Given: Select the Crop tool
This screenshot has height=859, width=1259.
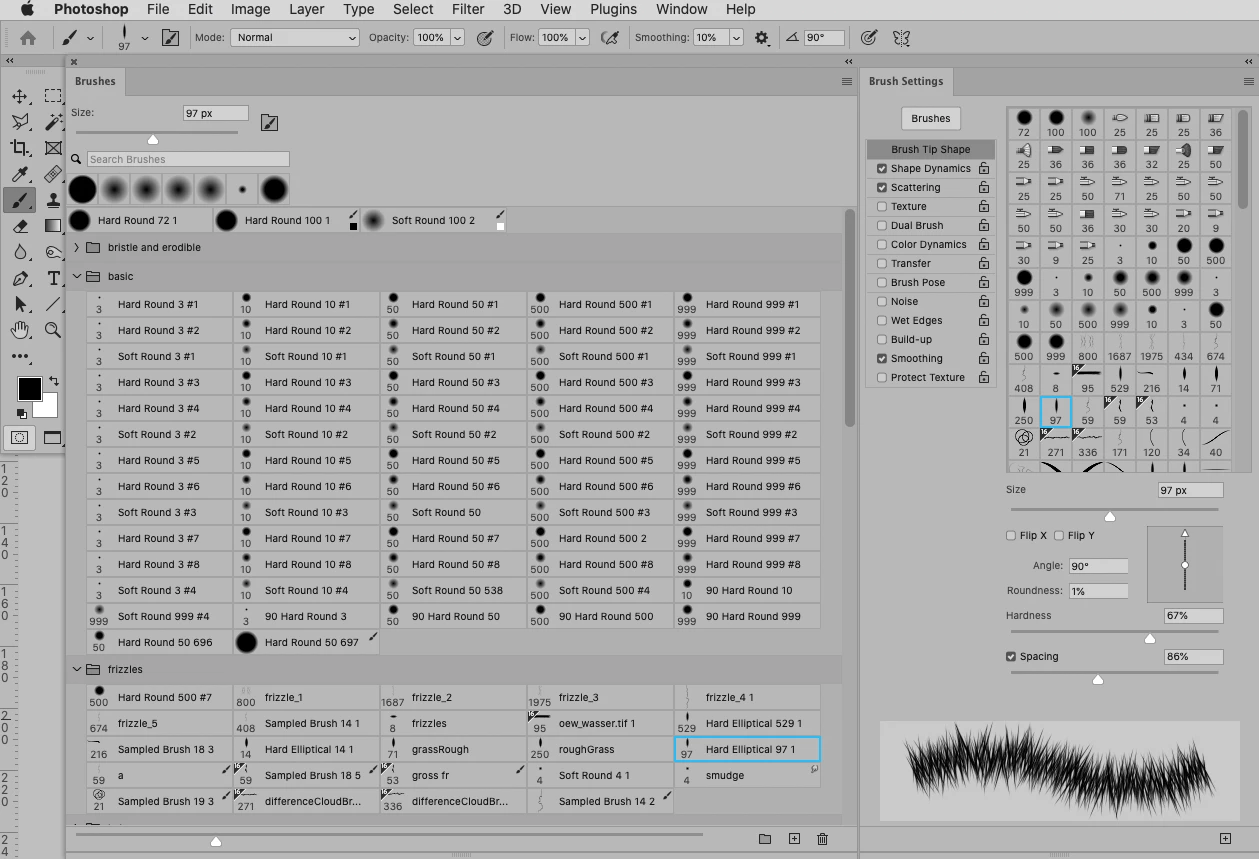Looking at the screenshot, I should 19,148.
